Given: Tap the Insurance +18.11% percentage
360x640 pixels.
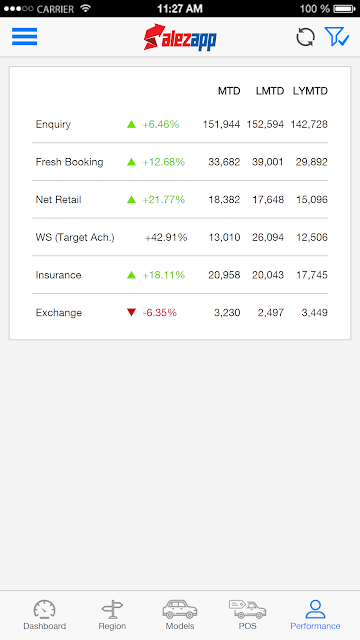Looking at the screenshot, I should (164, 275).
